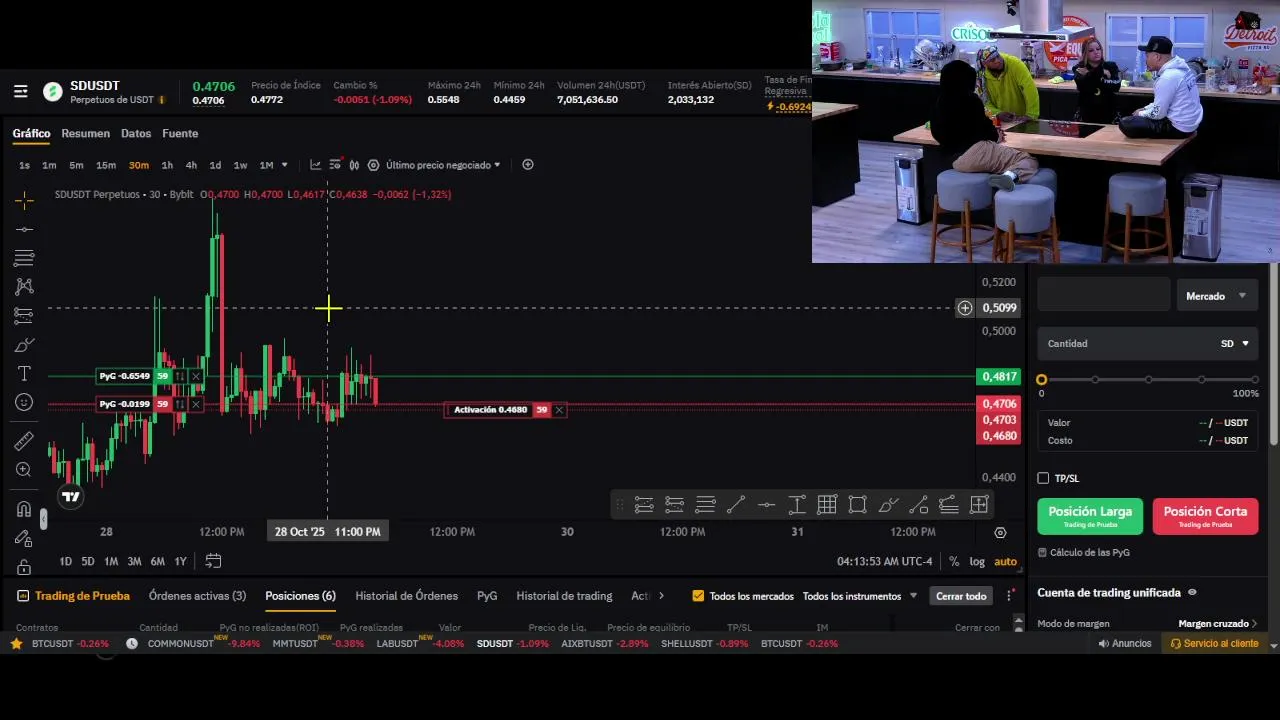Screen dimensions: 1280x720
Task: Select the ruler measure tool
Action: coord(24,441)
